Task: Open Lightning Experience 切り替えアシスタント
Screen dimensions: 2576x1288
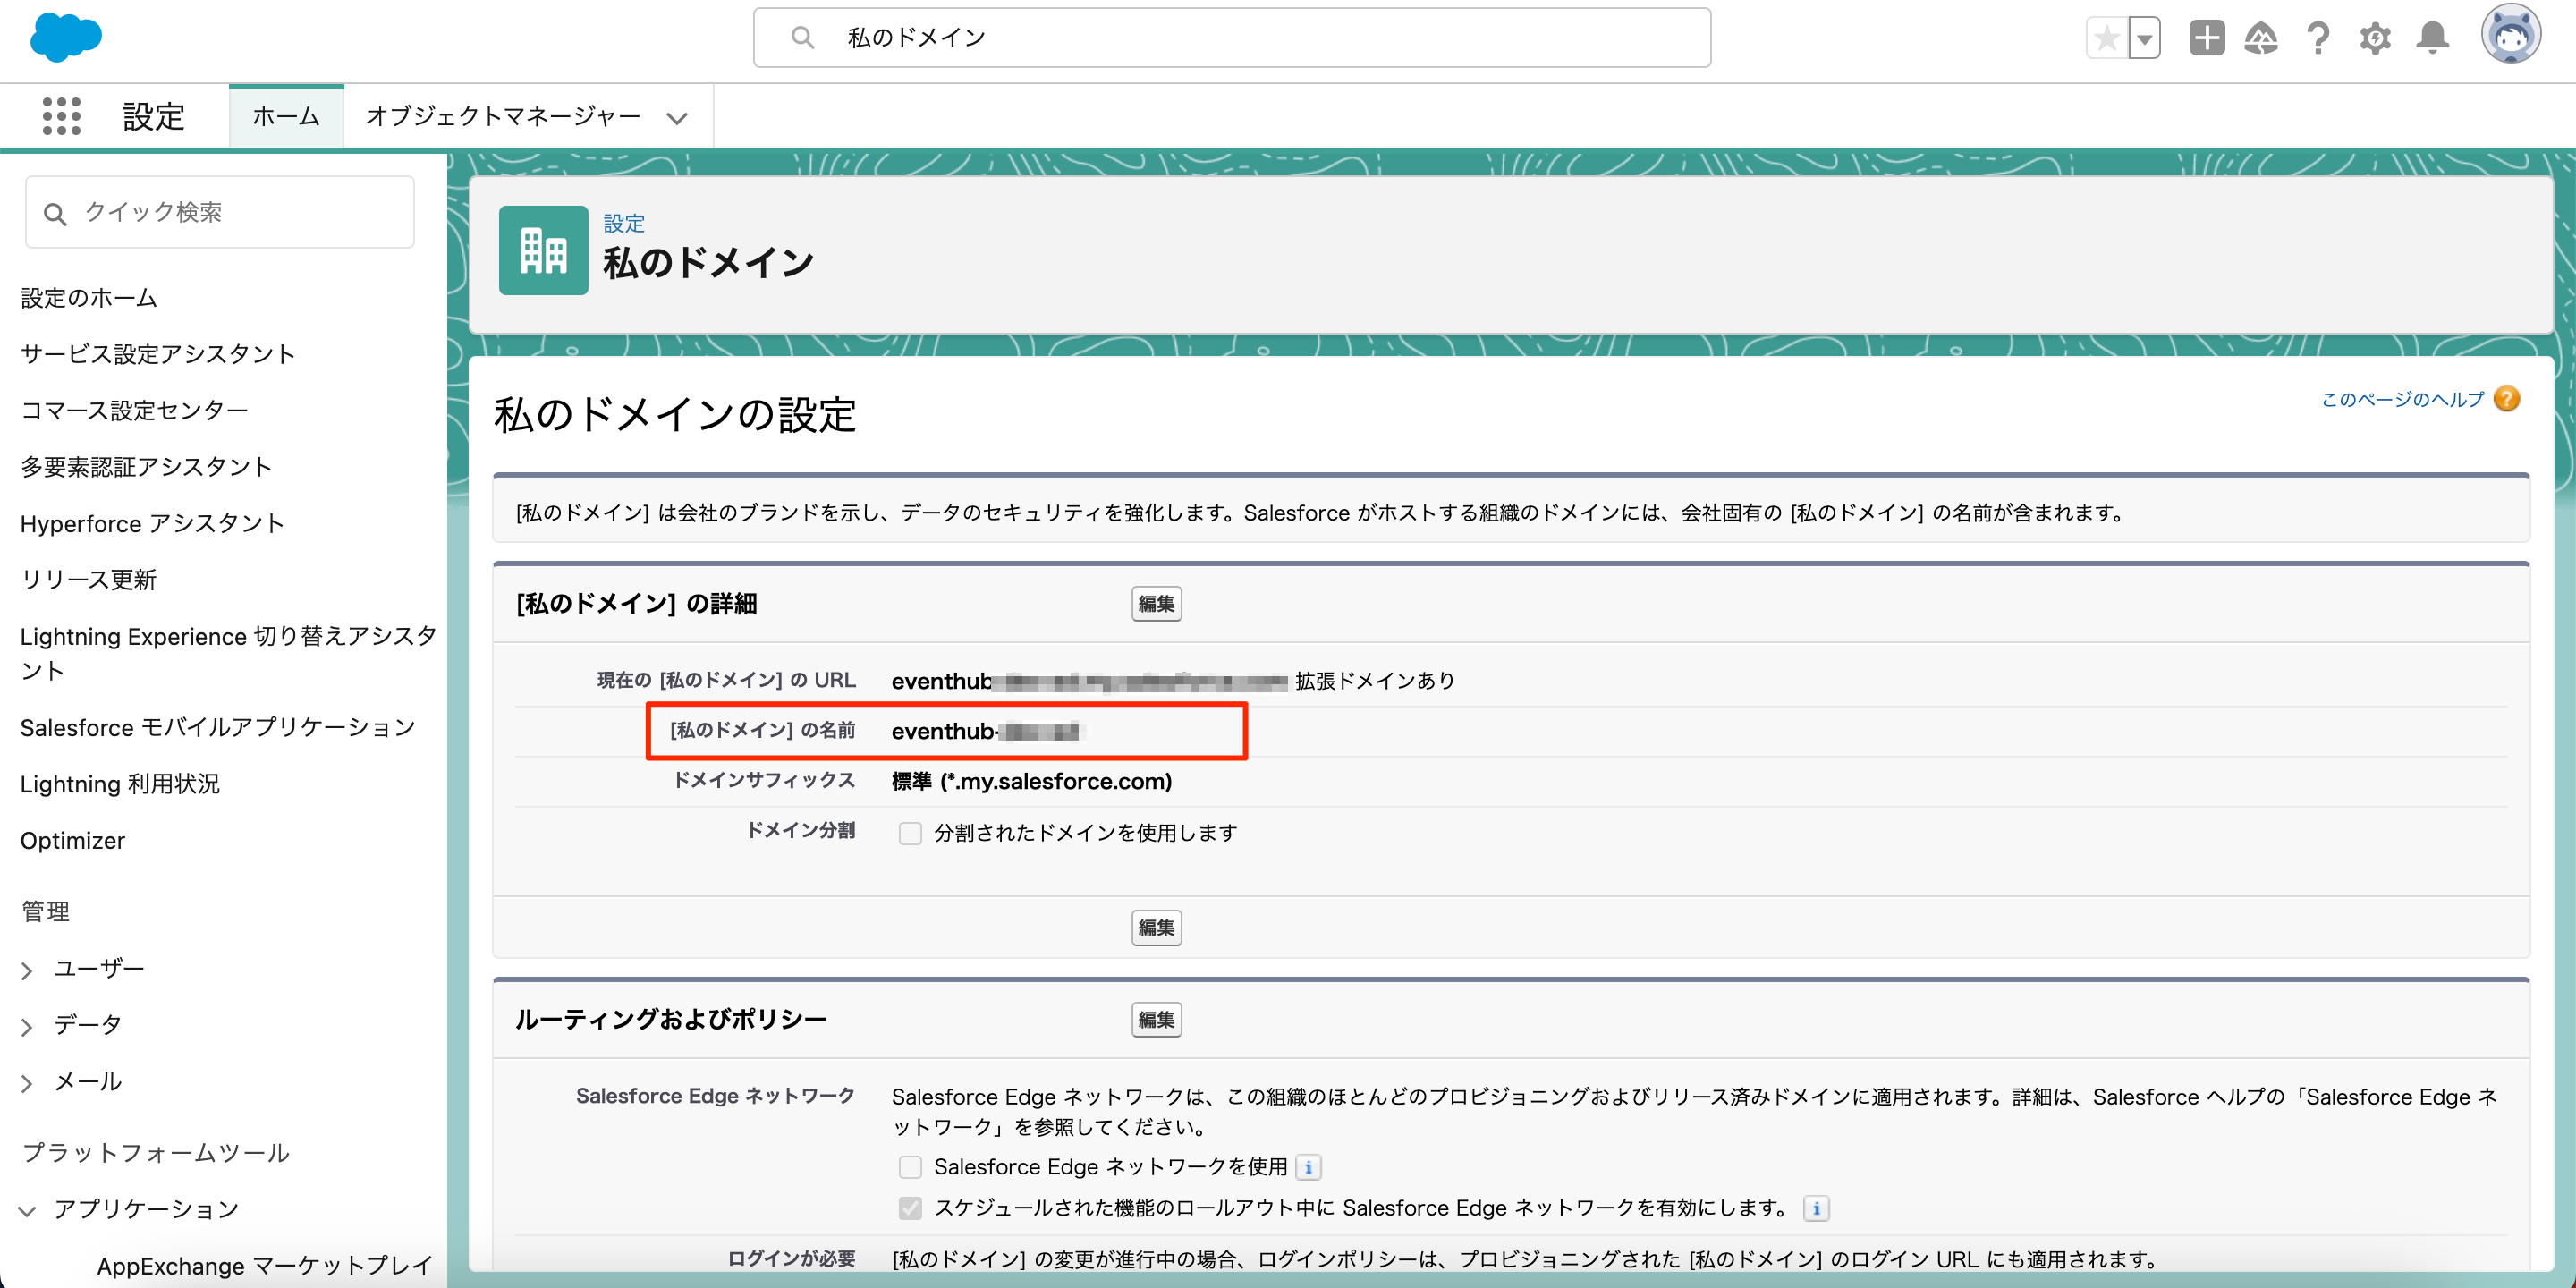Action: click(x=228, y=653)
